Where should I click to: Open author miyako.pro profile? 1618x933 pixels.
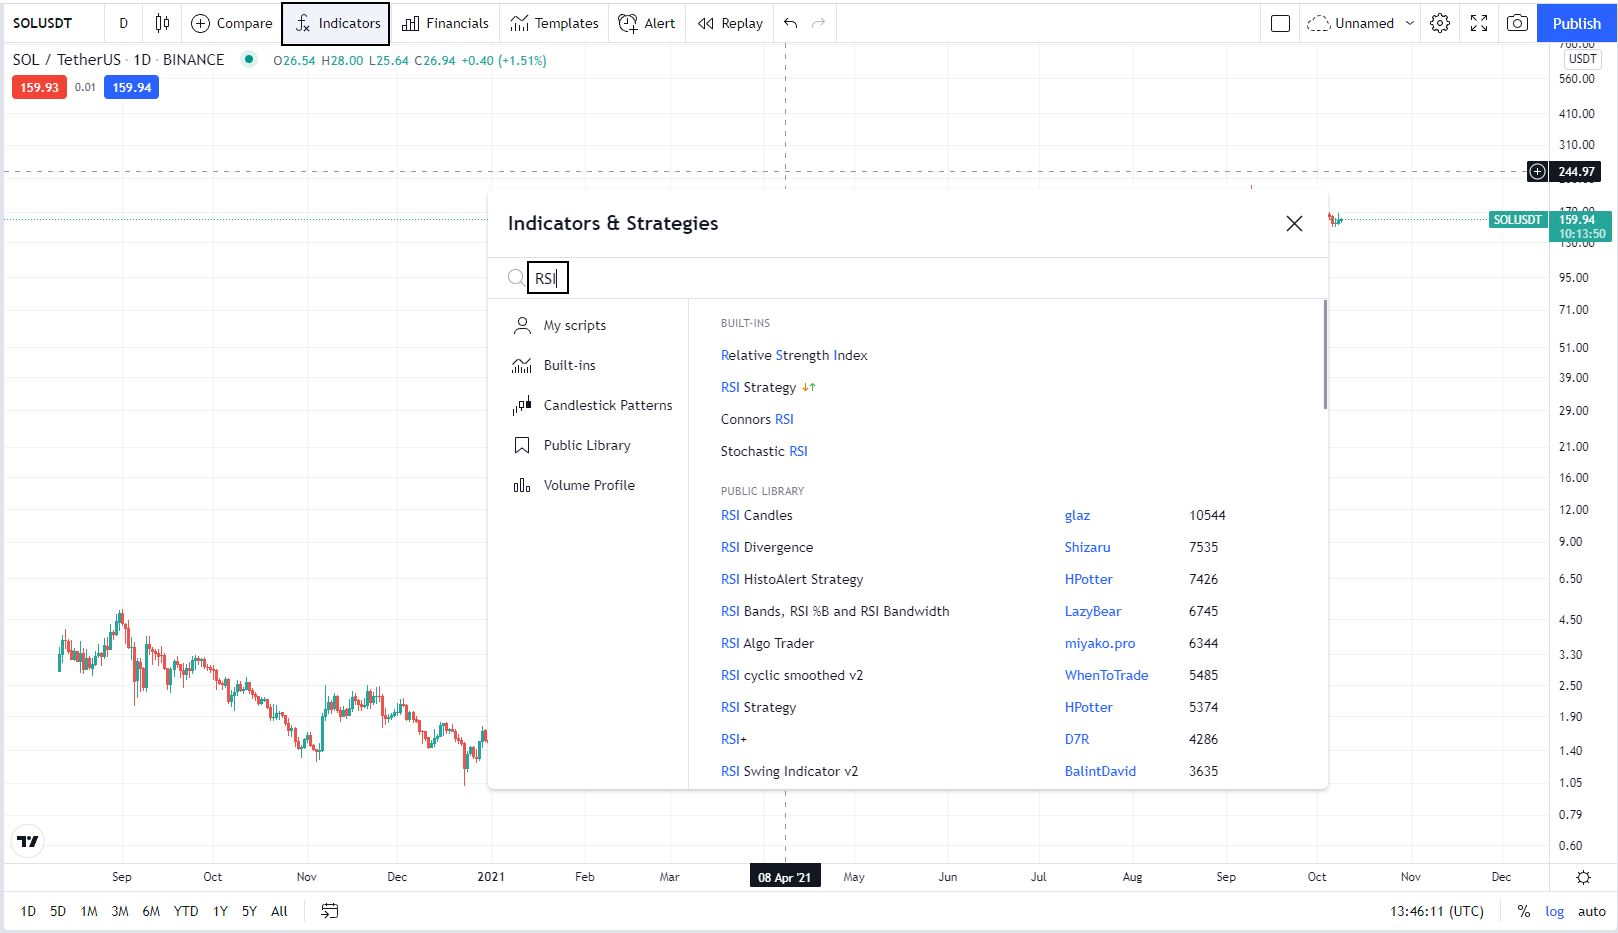[x=1100, y=643]
